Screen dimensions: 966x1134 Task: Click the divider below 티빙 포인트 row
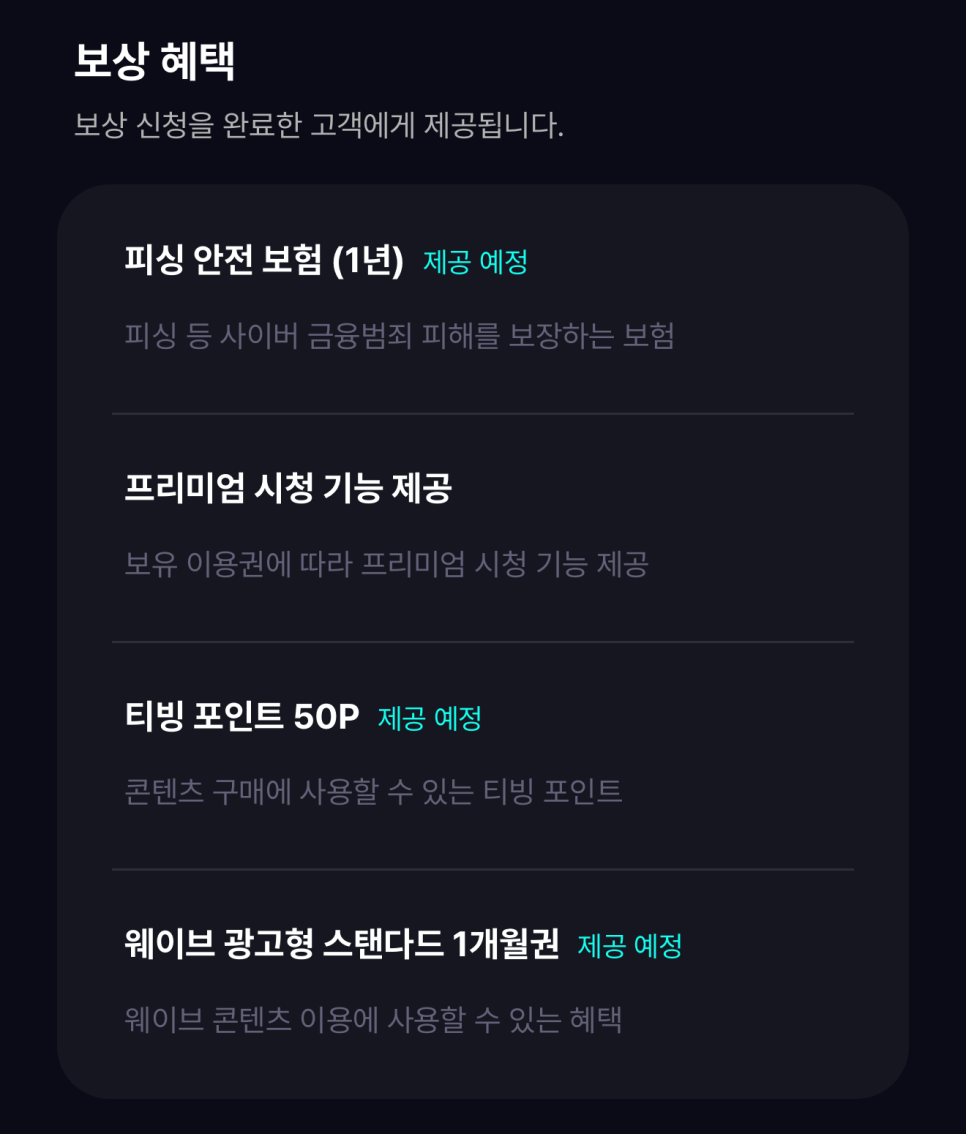(x=483, y=869)
